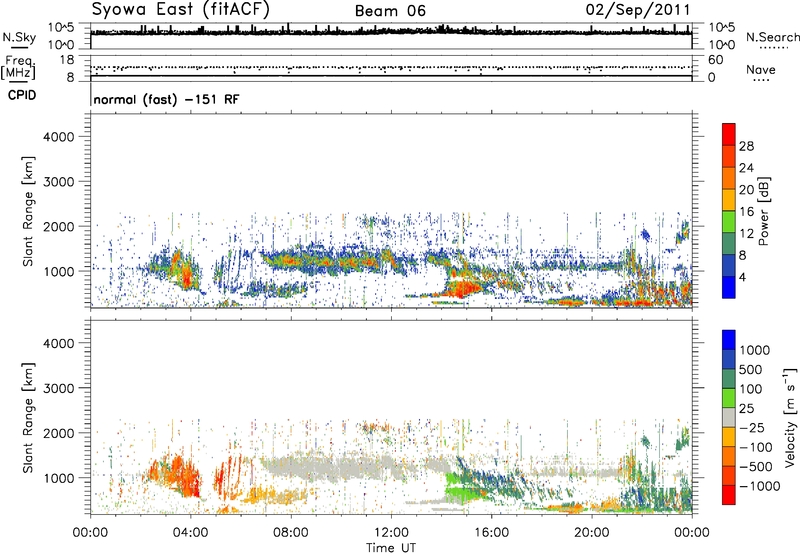Click the power panel 'Slant Range [km]' label
The width and height of the screenshot is (800, 554).
pyautogui.click(x=29, y=211)
